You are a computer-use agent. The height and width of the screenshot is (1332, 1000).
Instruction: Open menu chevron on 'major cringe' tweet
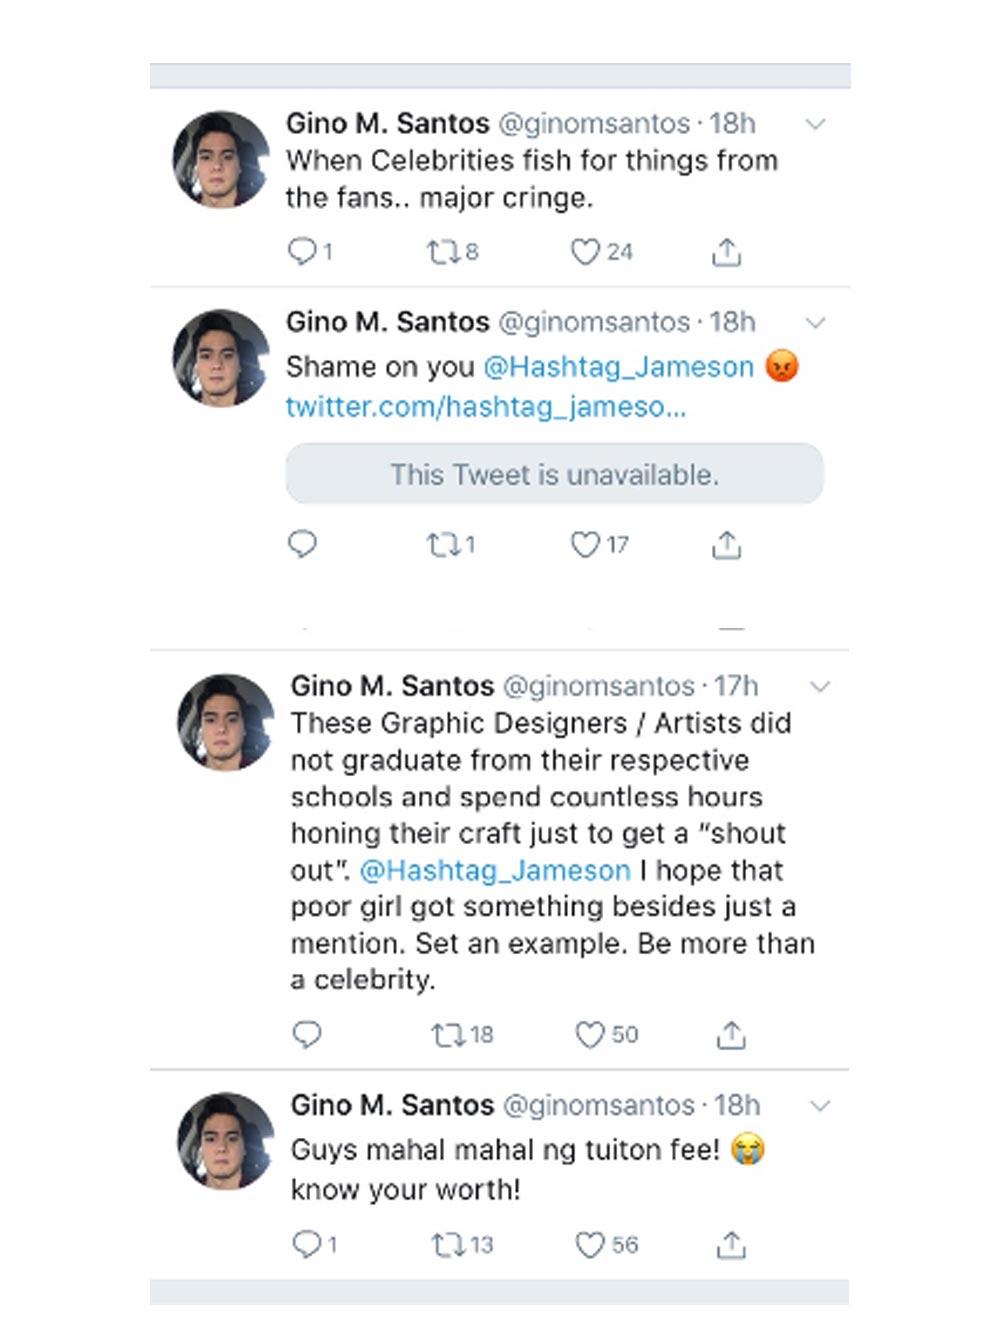(816, 125)
